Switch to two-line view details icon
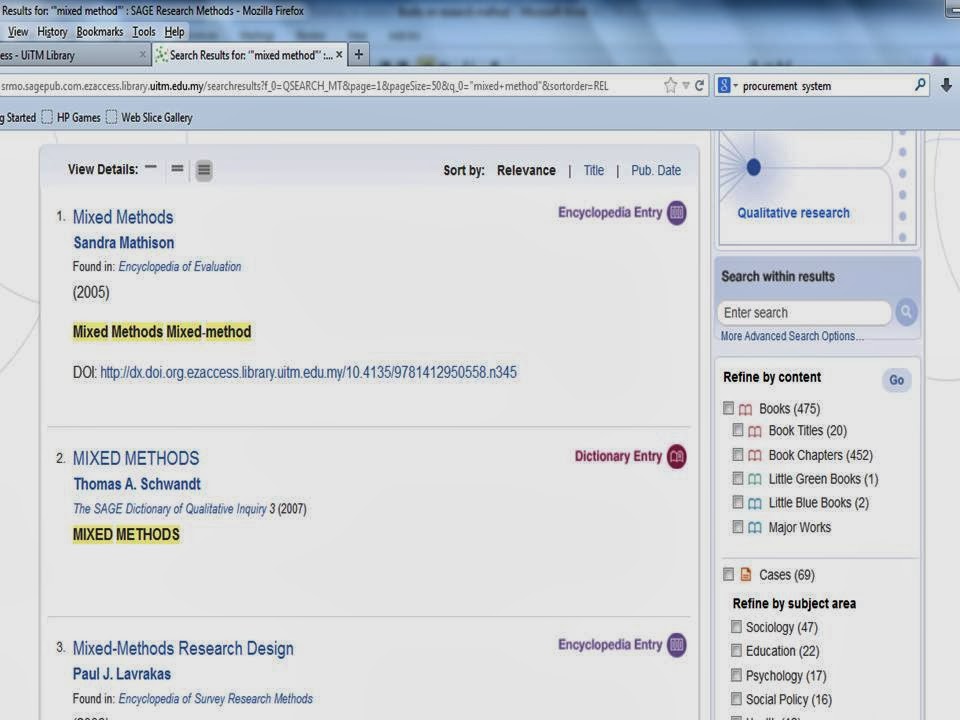The width and height of the screenshot is (960, 720). point(177,168)
